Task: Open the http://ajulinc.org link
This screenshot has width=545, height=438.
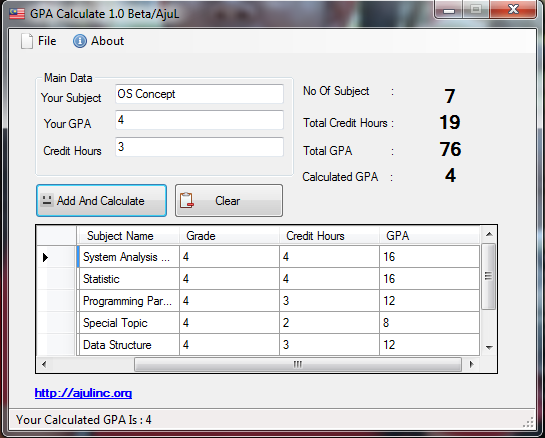Action: pyautogui.click(x=83, y=393)
